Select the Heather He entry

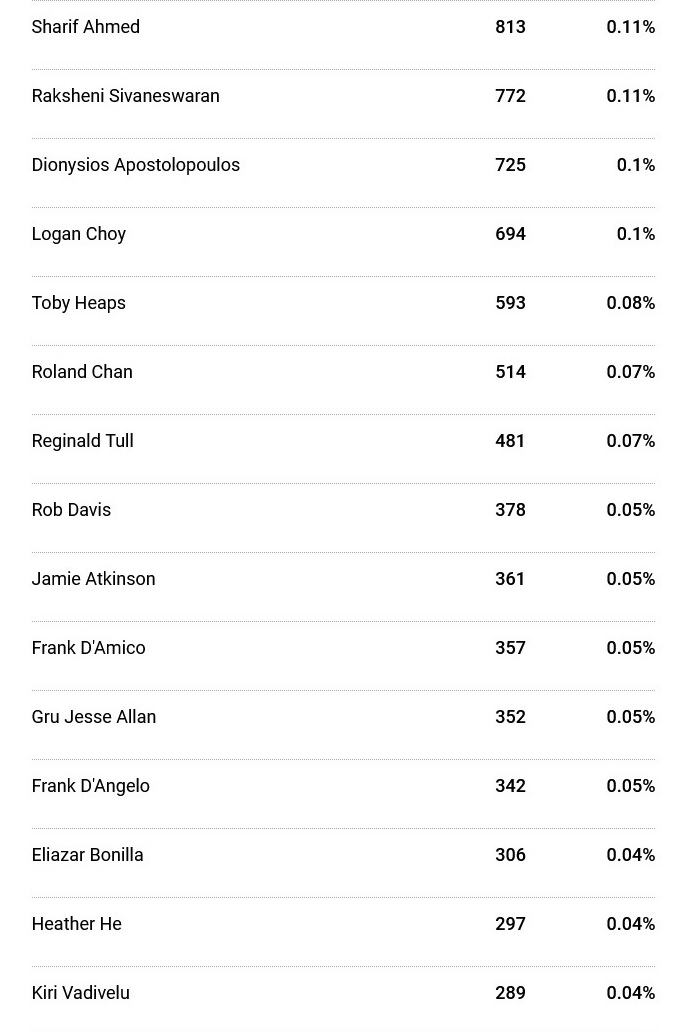[76, 924]
